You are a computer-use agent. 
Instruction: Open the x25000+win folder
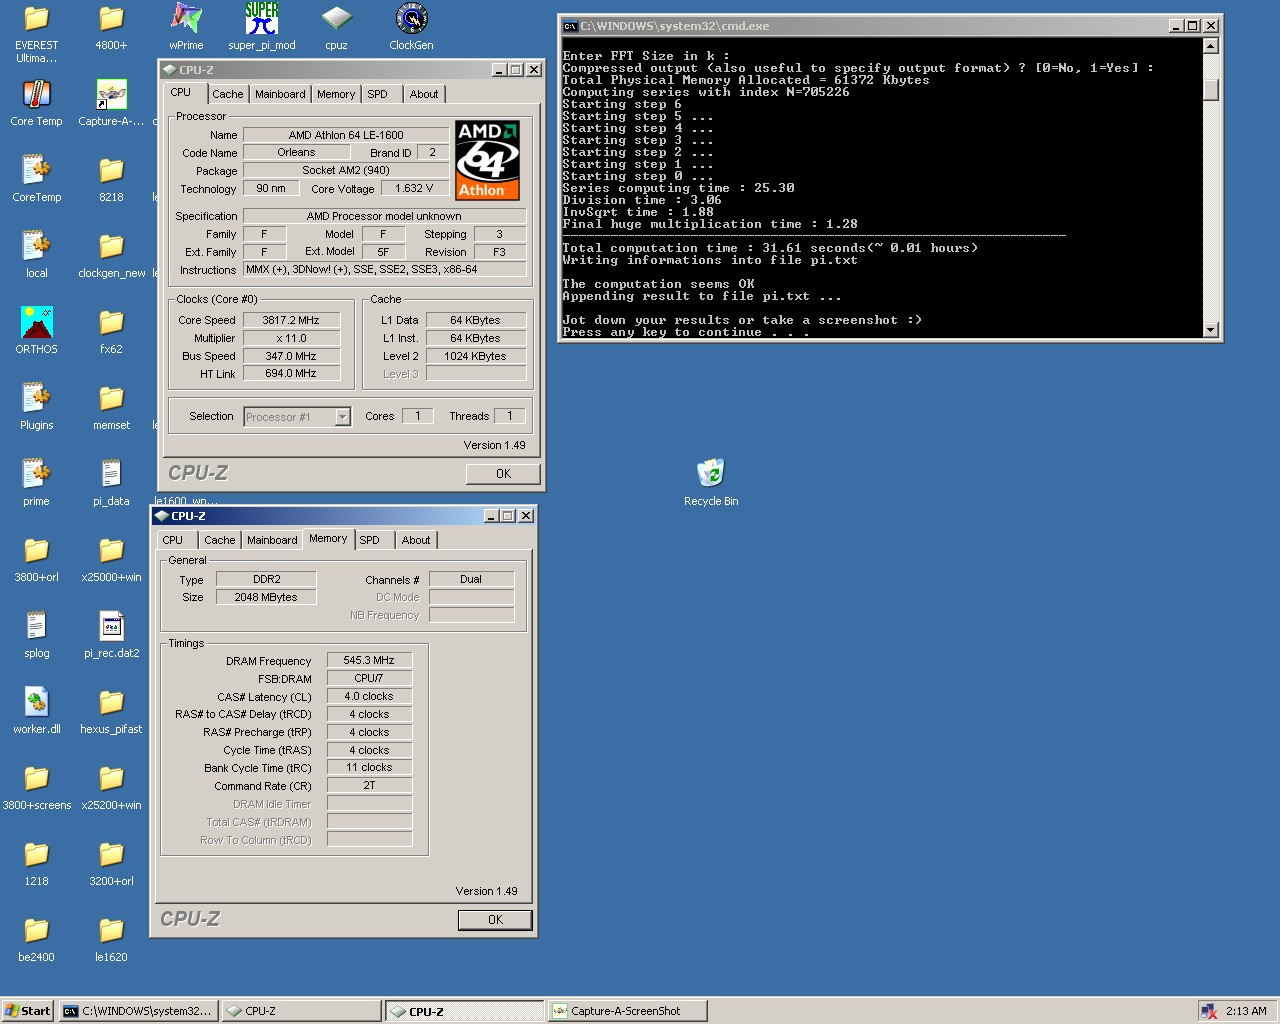[x=111, y=559]
